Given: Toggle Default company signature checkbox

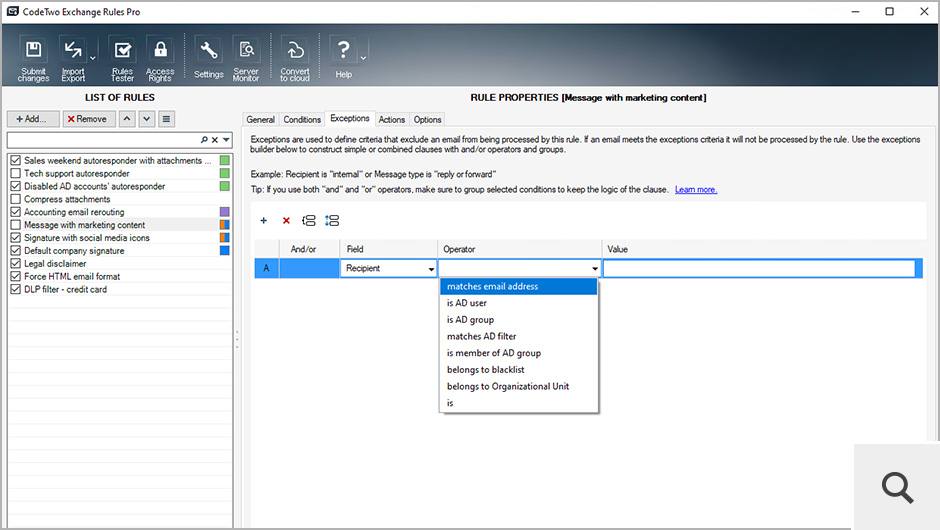Looking at the screenshot, I should click(16, 251).
